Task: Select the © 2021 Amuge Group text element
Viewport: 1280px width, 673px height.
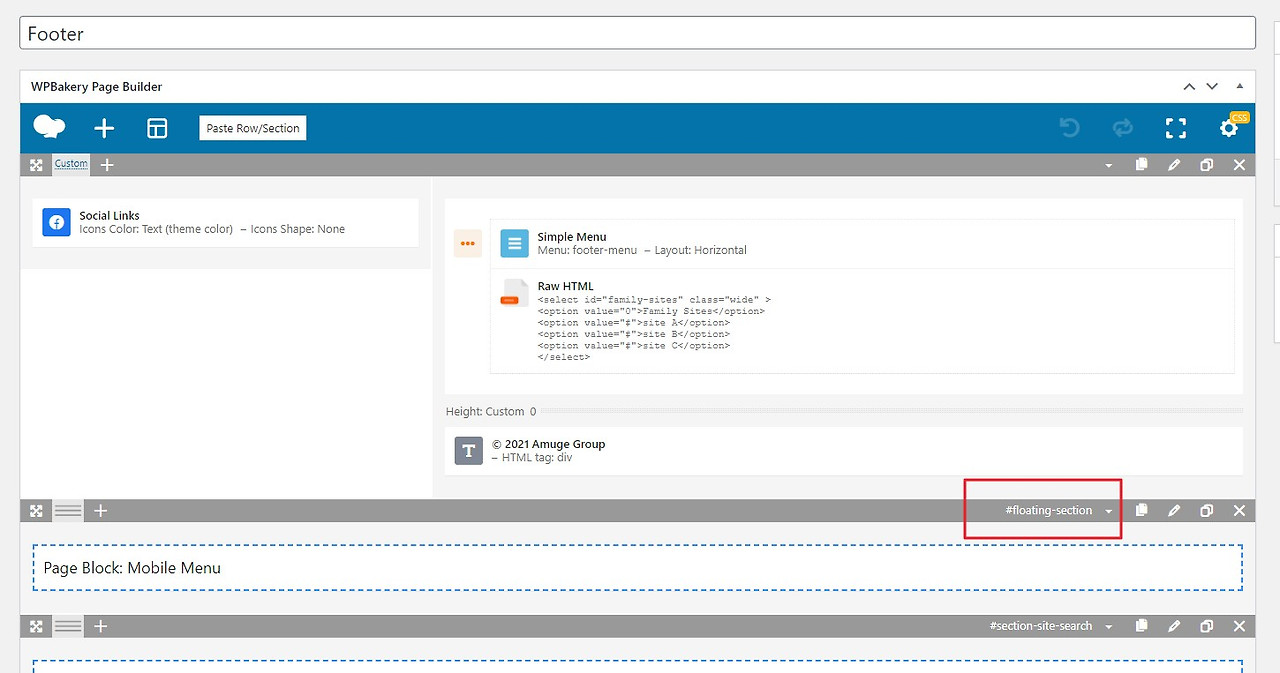Action: point(844,451)
